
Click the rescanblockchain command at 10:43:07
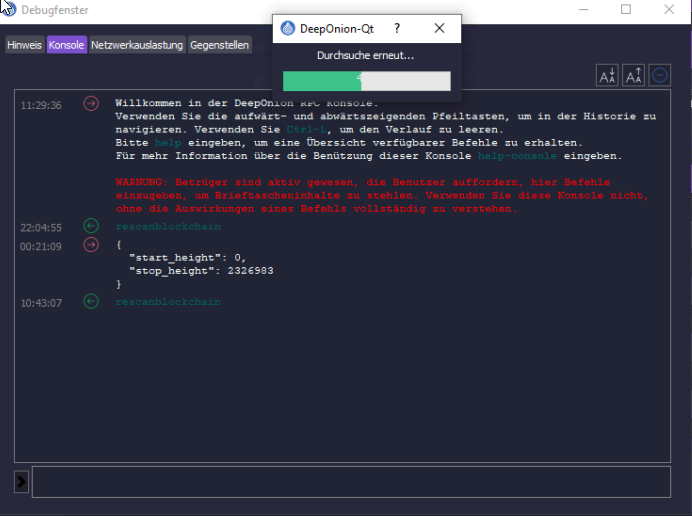click(168, 302)
